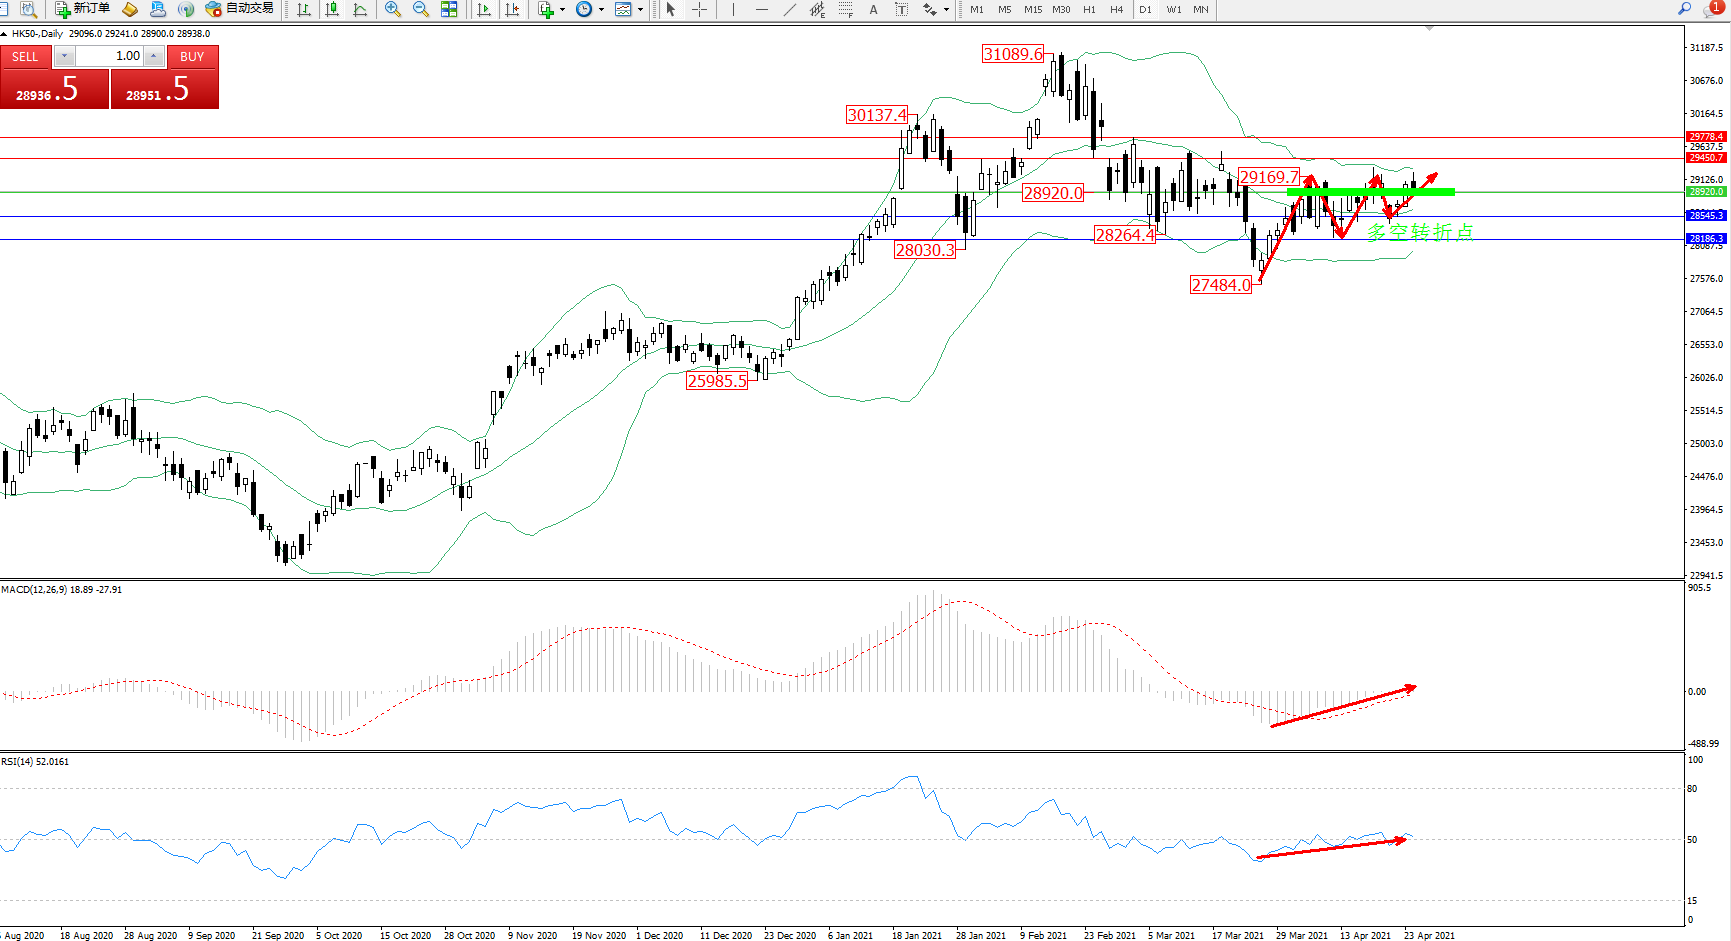Image resolution: width=1731 pixels, height=941 pixels.
Task: Pick the Fibonacci retracement tool
Action: pyautogui.click(x=845, y=9)
